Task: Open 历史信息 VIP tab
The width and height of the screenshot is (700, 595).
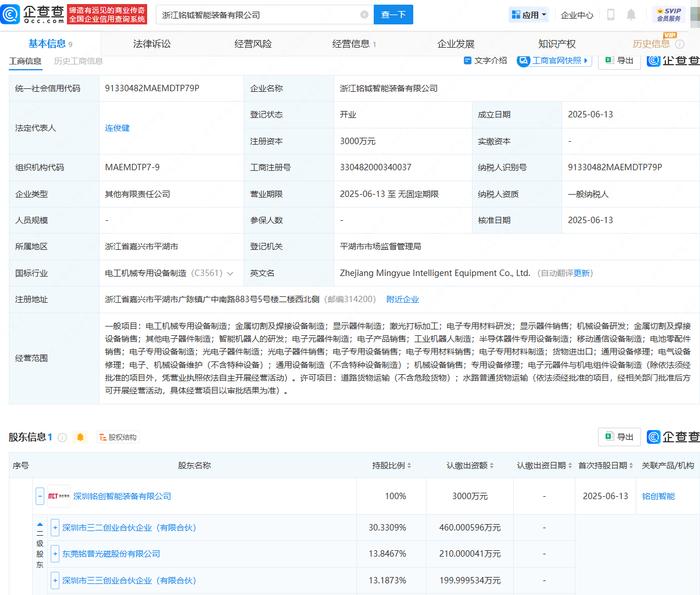Action: (651, 43)
